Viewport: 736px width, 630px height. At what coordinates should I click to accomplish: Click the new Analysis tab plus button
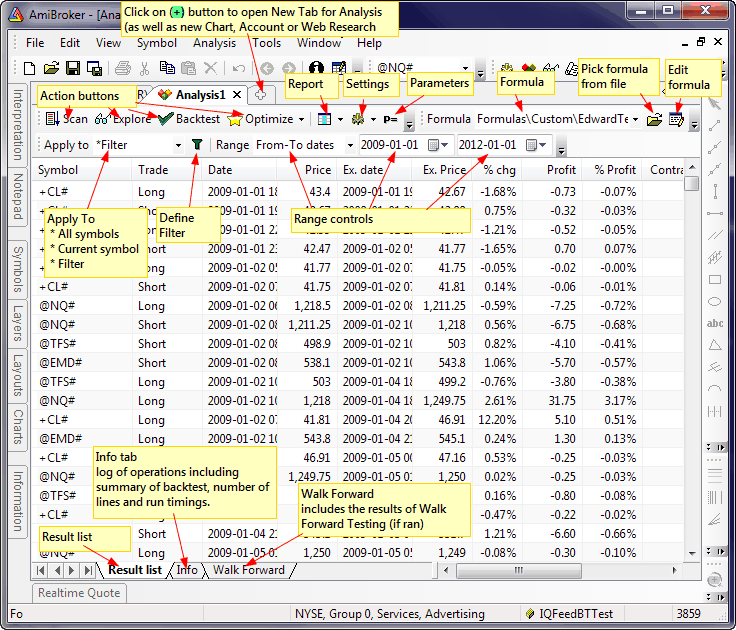260,94
